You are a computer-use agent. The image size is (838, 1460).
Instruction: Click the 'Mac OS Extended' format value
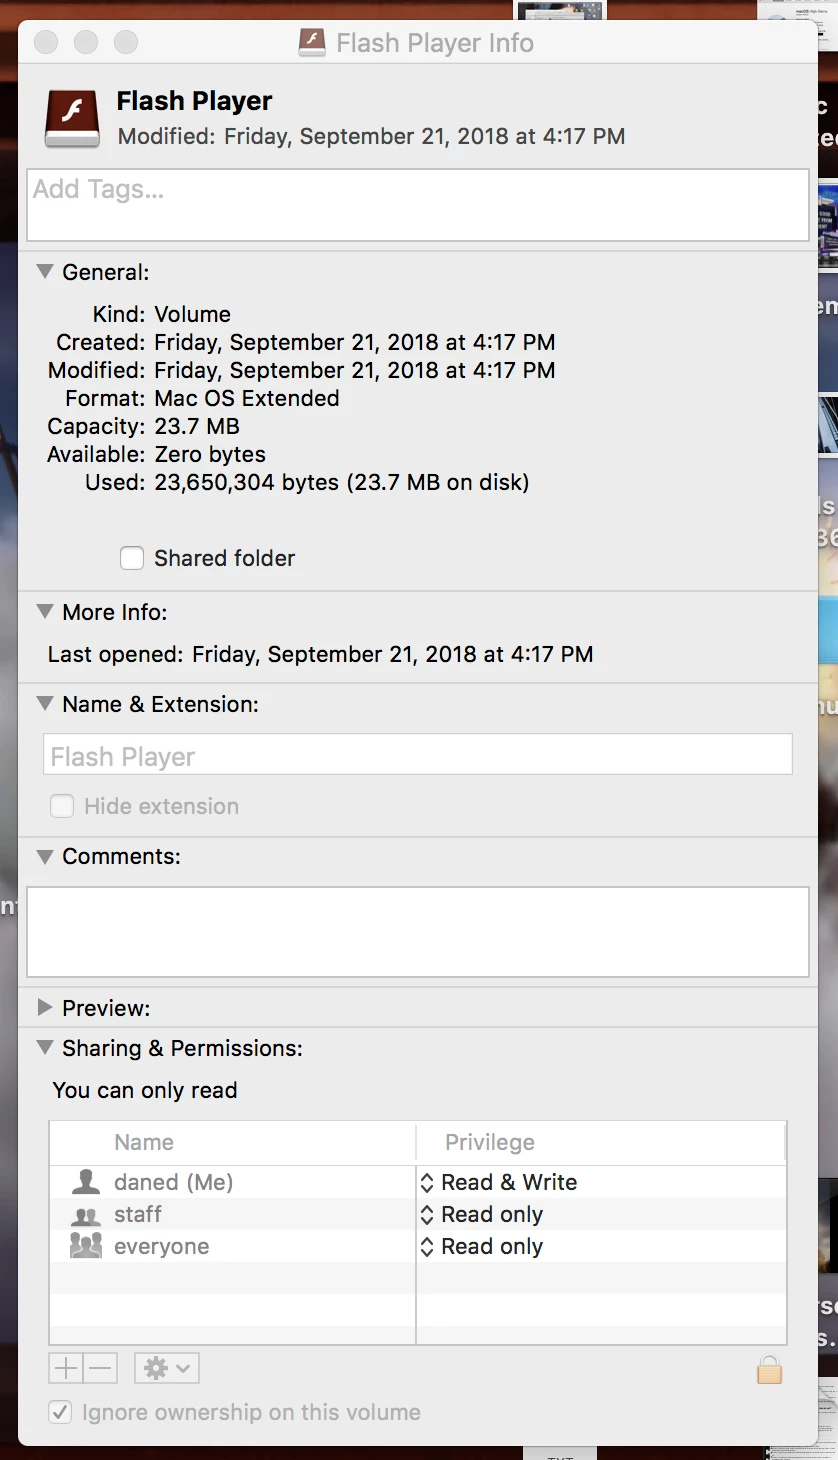247,398
